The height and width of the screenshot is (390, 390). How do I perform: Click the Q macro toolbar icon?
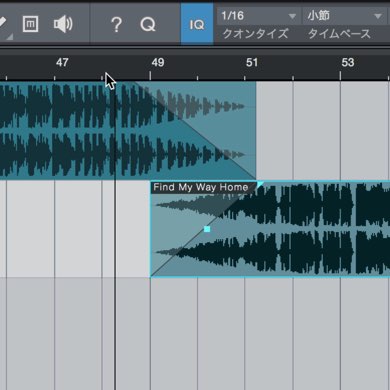click(x=148, y=24)
